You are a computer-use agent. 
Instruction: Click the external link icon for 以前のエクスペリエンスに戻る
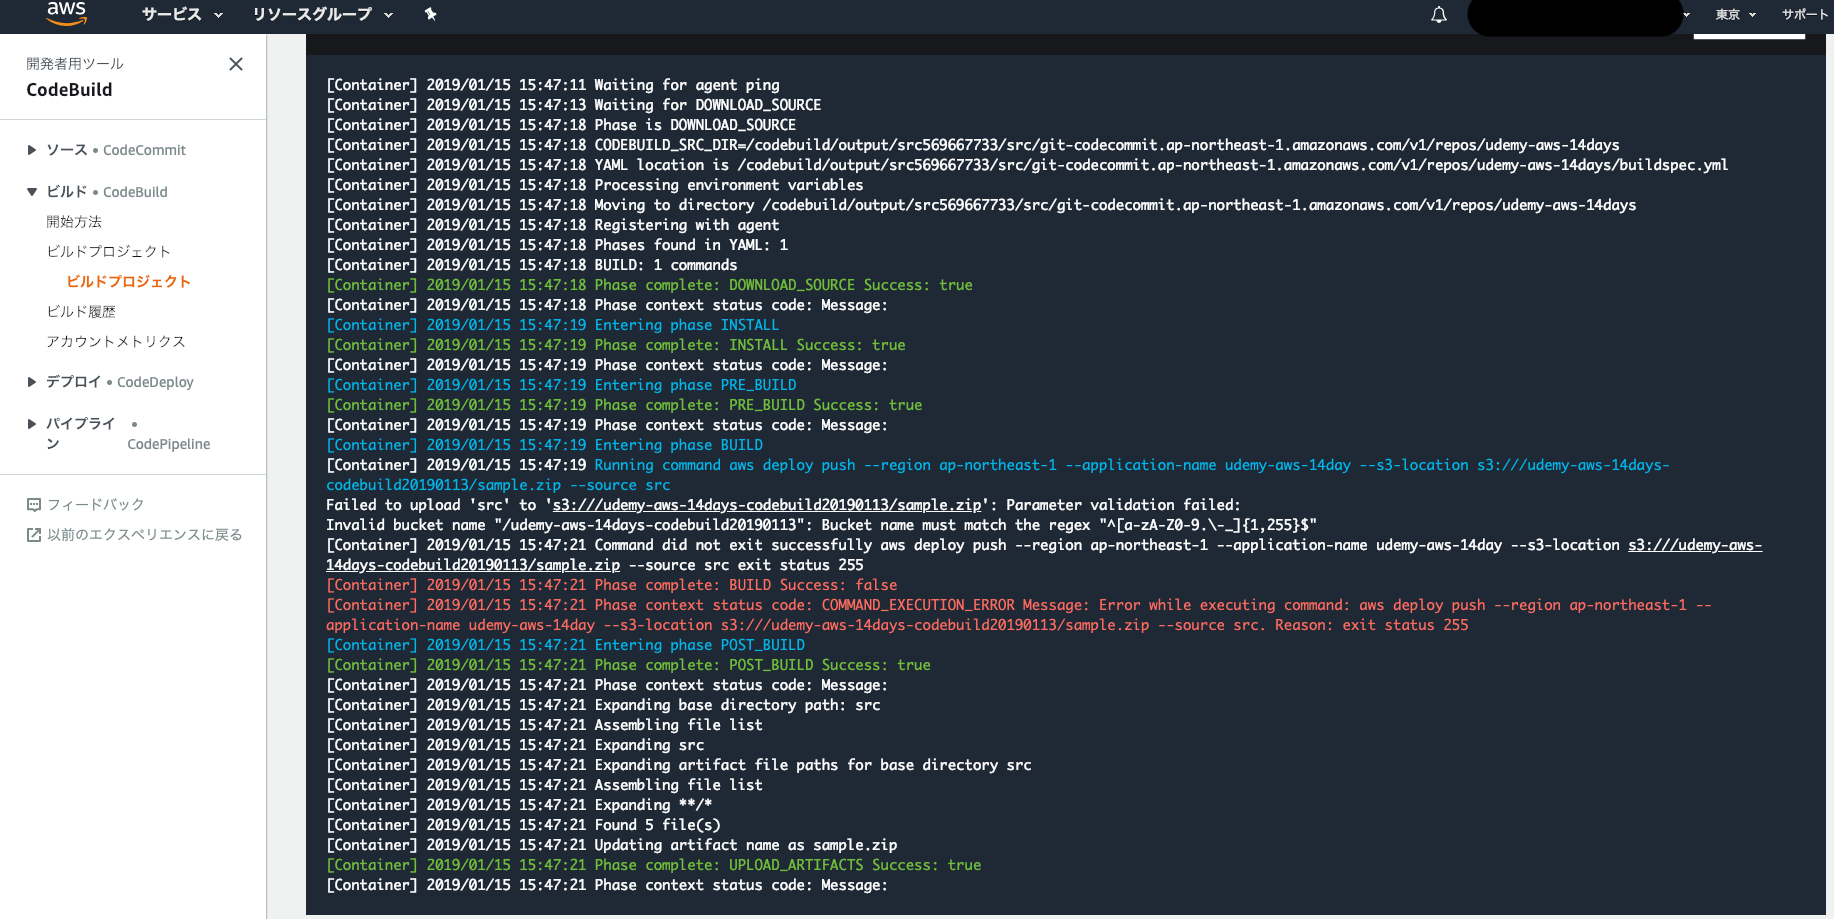(34, 535)
